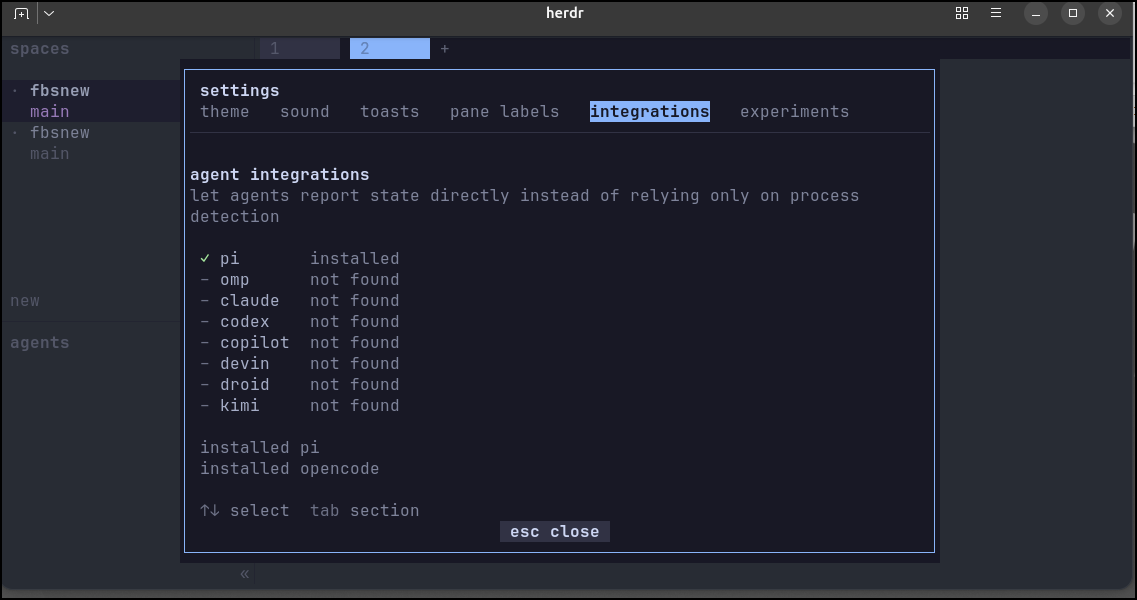Select the kimi integration row
This screenshot has height=600, width=1137.
[x=299, y=406]
